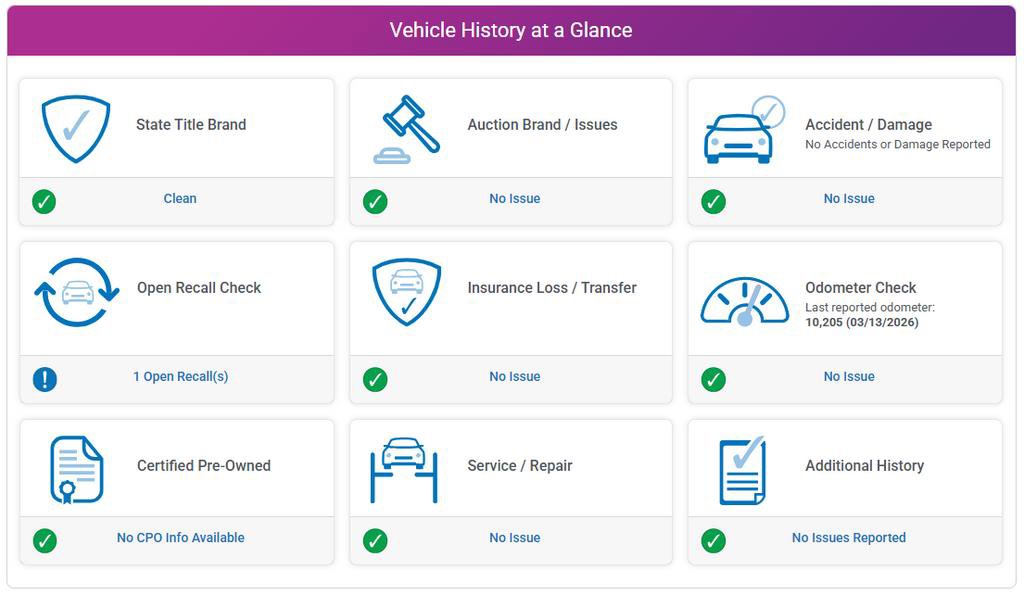
Task: Open the 1 Open Recall(s) link
Action: 180,377
